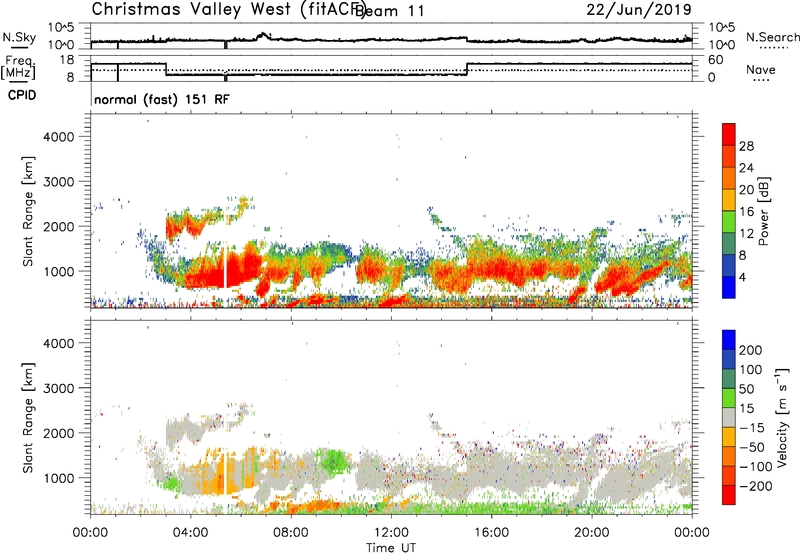The image size is (800, 554).
Task: Click the 'Time UT' axis label
Action: [x=391, y=547]
